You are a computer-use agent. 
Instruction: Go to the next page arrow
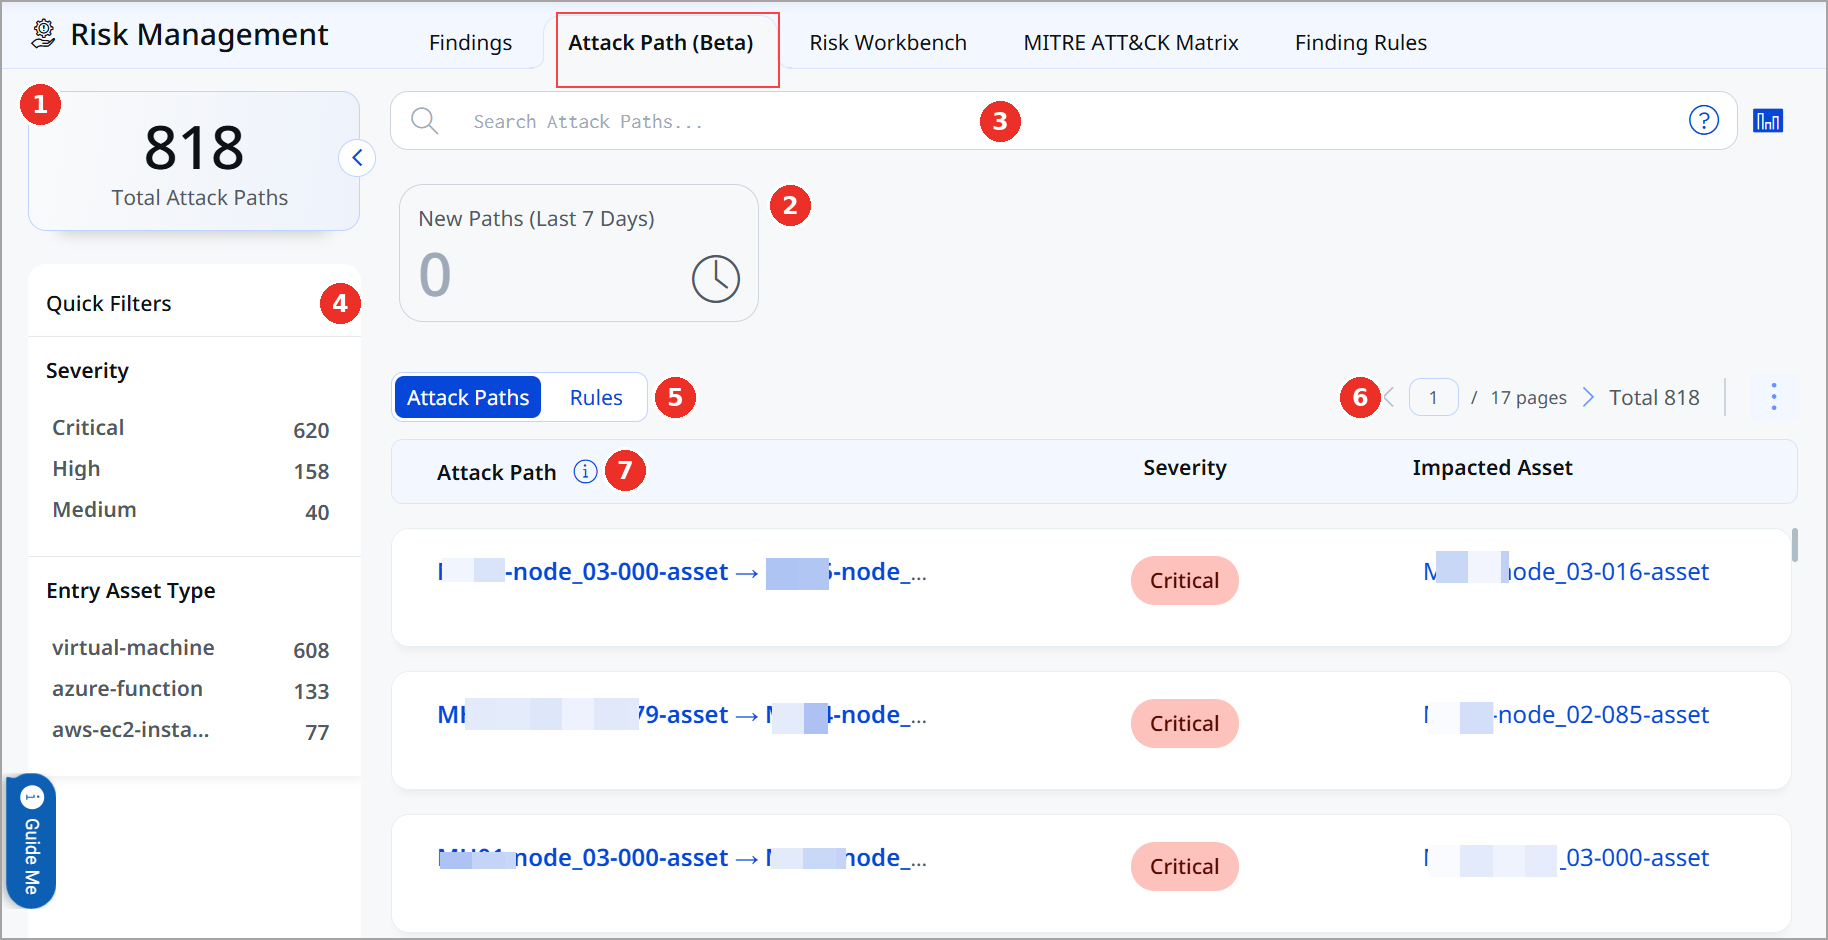point(1588,397)
